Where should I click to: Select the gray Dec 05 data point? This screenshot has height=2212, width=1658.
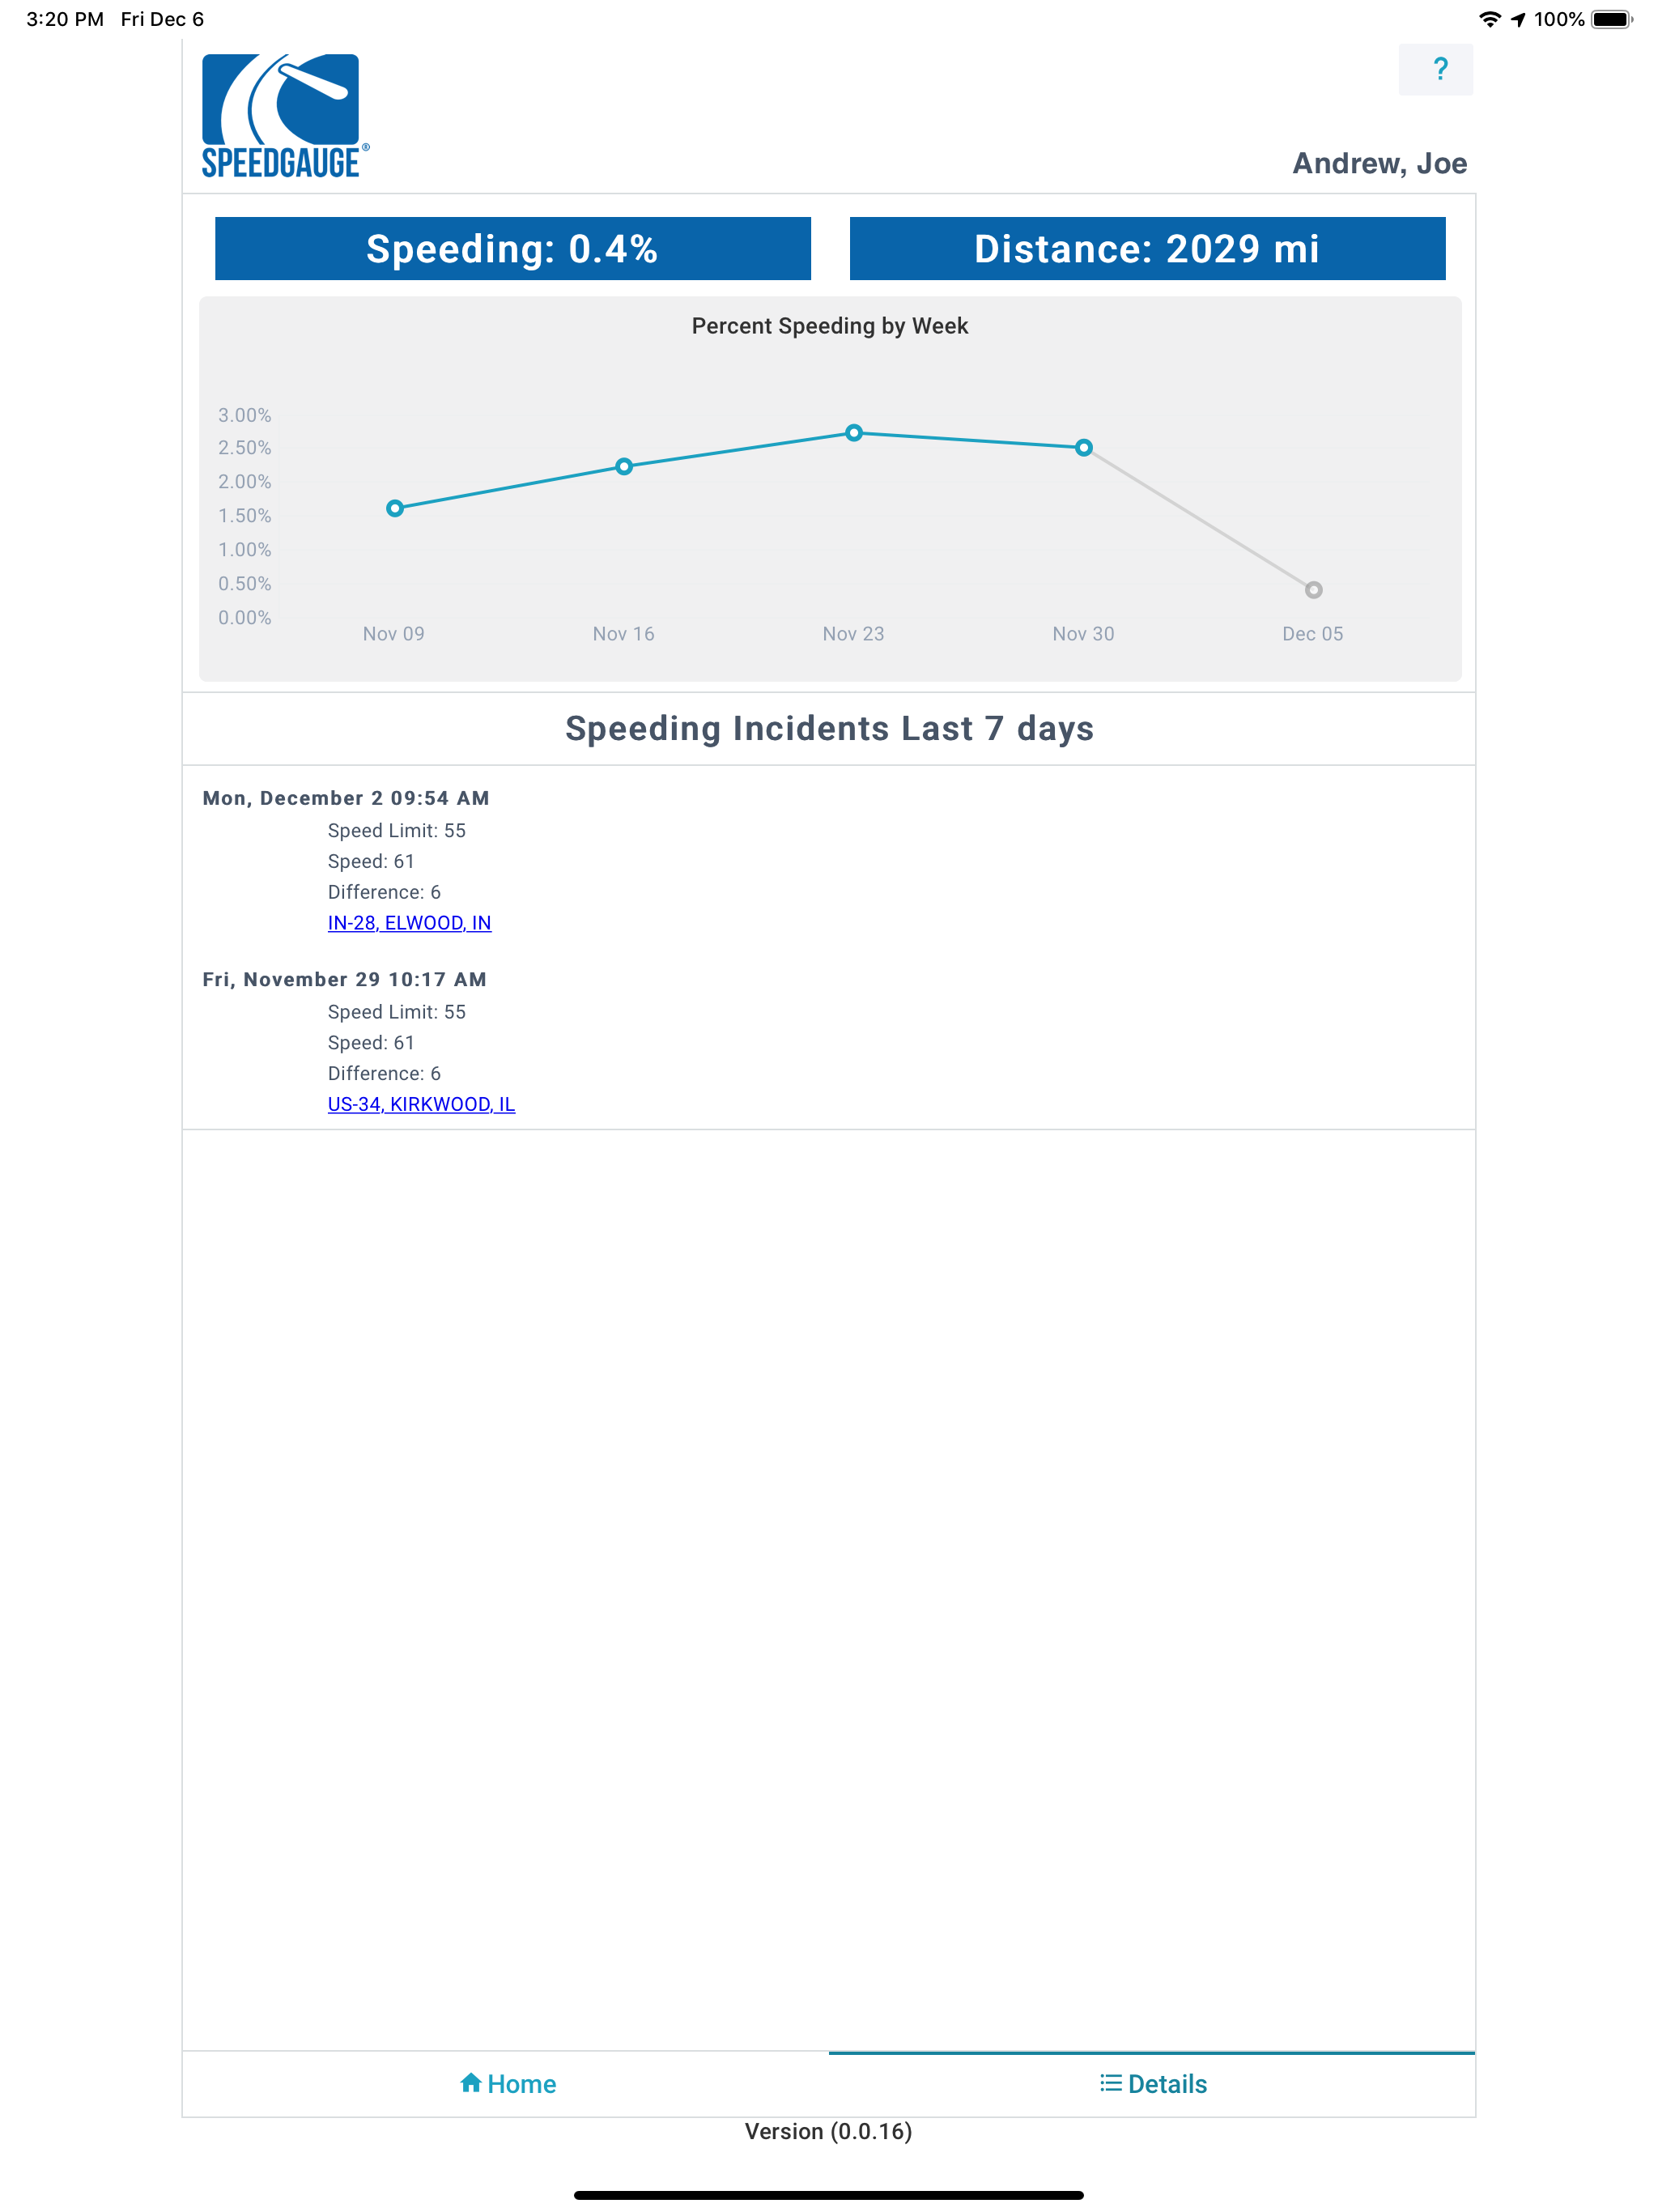[x=1314, y=590]
